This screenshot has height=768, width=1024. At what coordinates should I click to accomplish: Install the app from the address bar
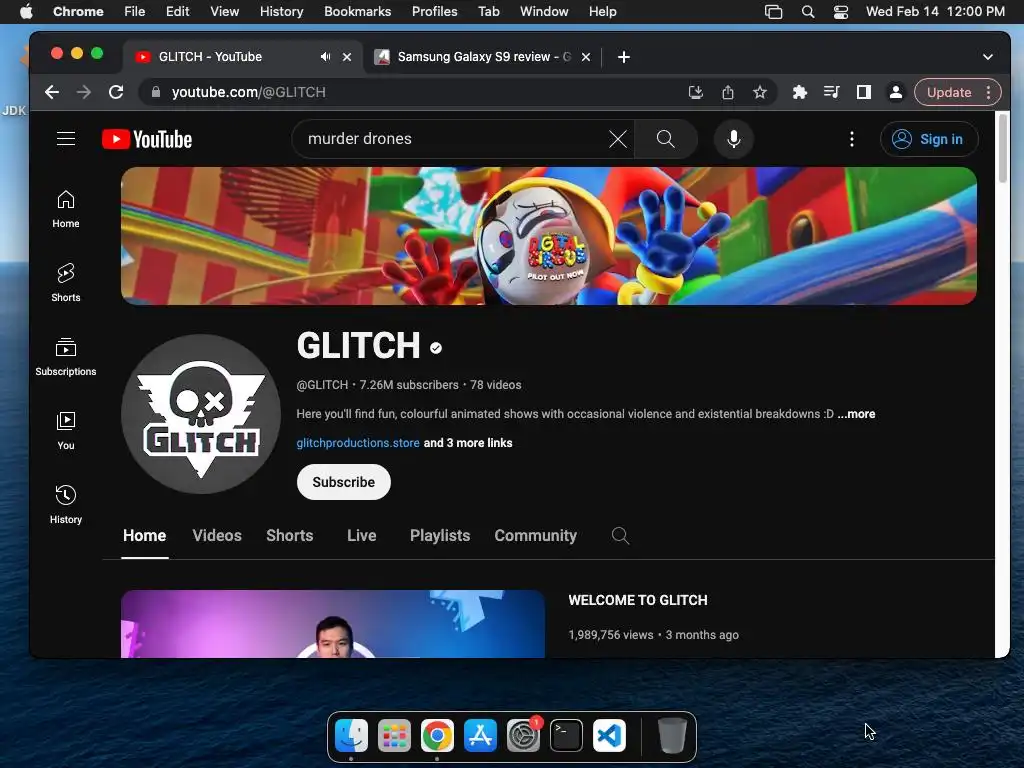[x=696, y=93]
